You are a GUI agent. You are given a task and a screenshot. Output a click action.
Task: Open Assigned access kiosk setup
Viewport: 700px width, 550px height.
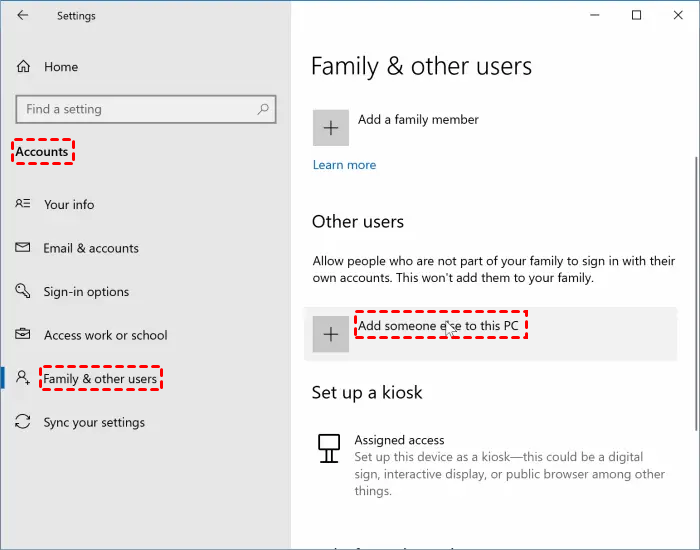click(399, 440)
